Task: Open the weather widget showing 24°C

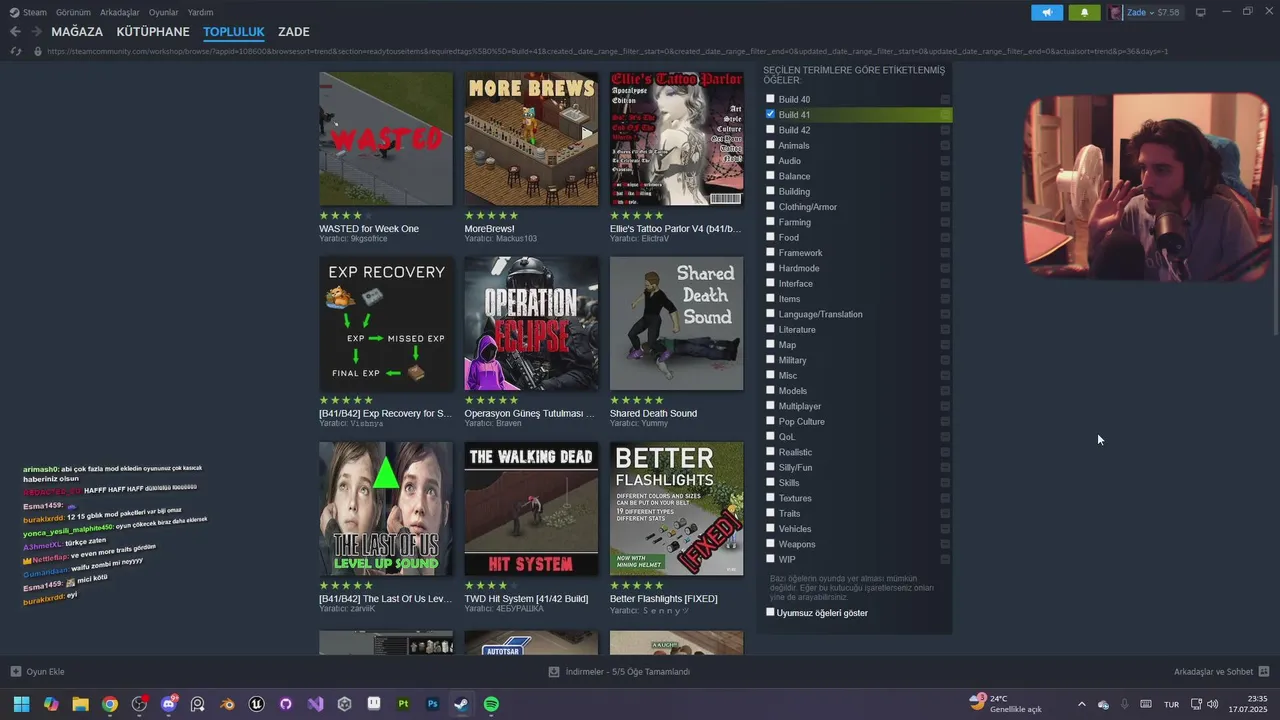Action: [x=1005, y=704]
